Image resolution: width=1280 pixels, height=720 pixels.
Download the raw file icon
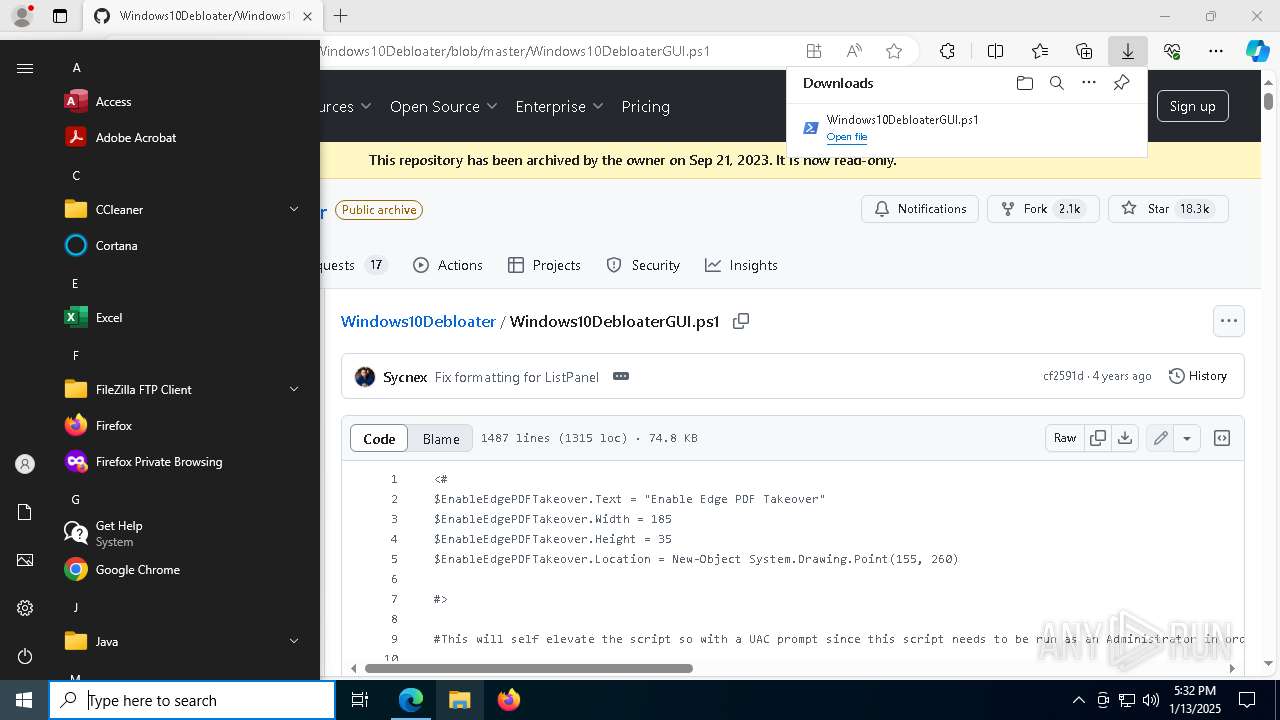click(x=1125, y=438)
